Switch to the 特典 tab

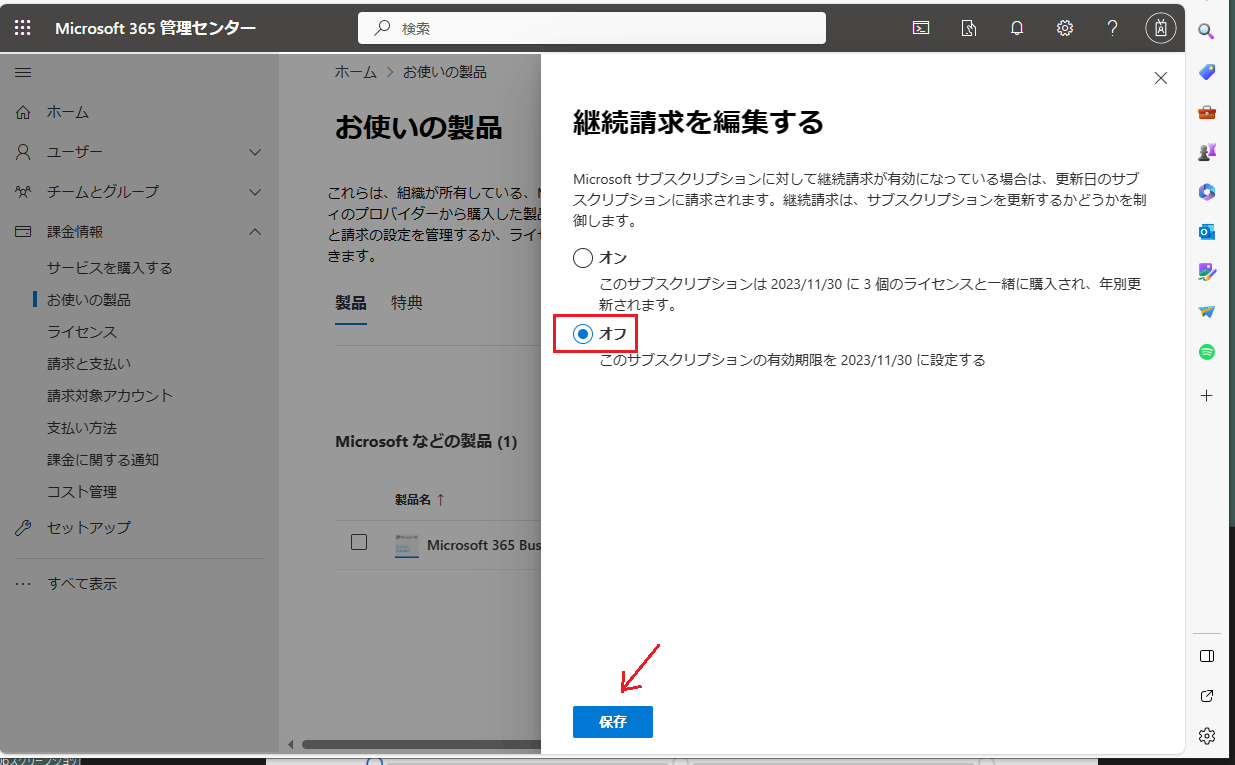pos(407,303)
